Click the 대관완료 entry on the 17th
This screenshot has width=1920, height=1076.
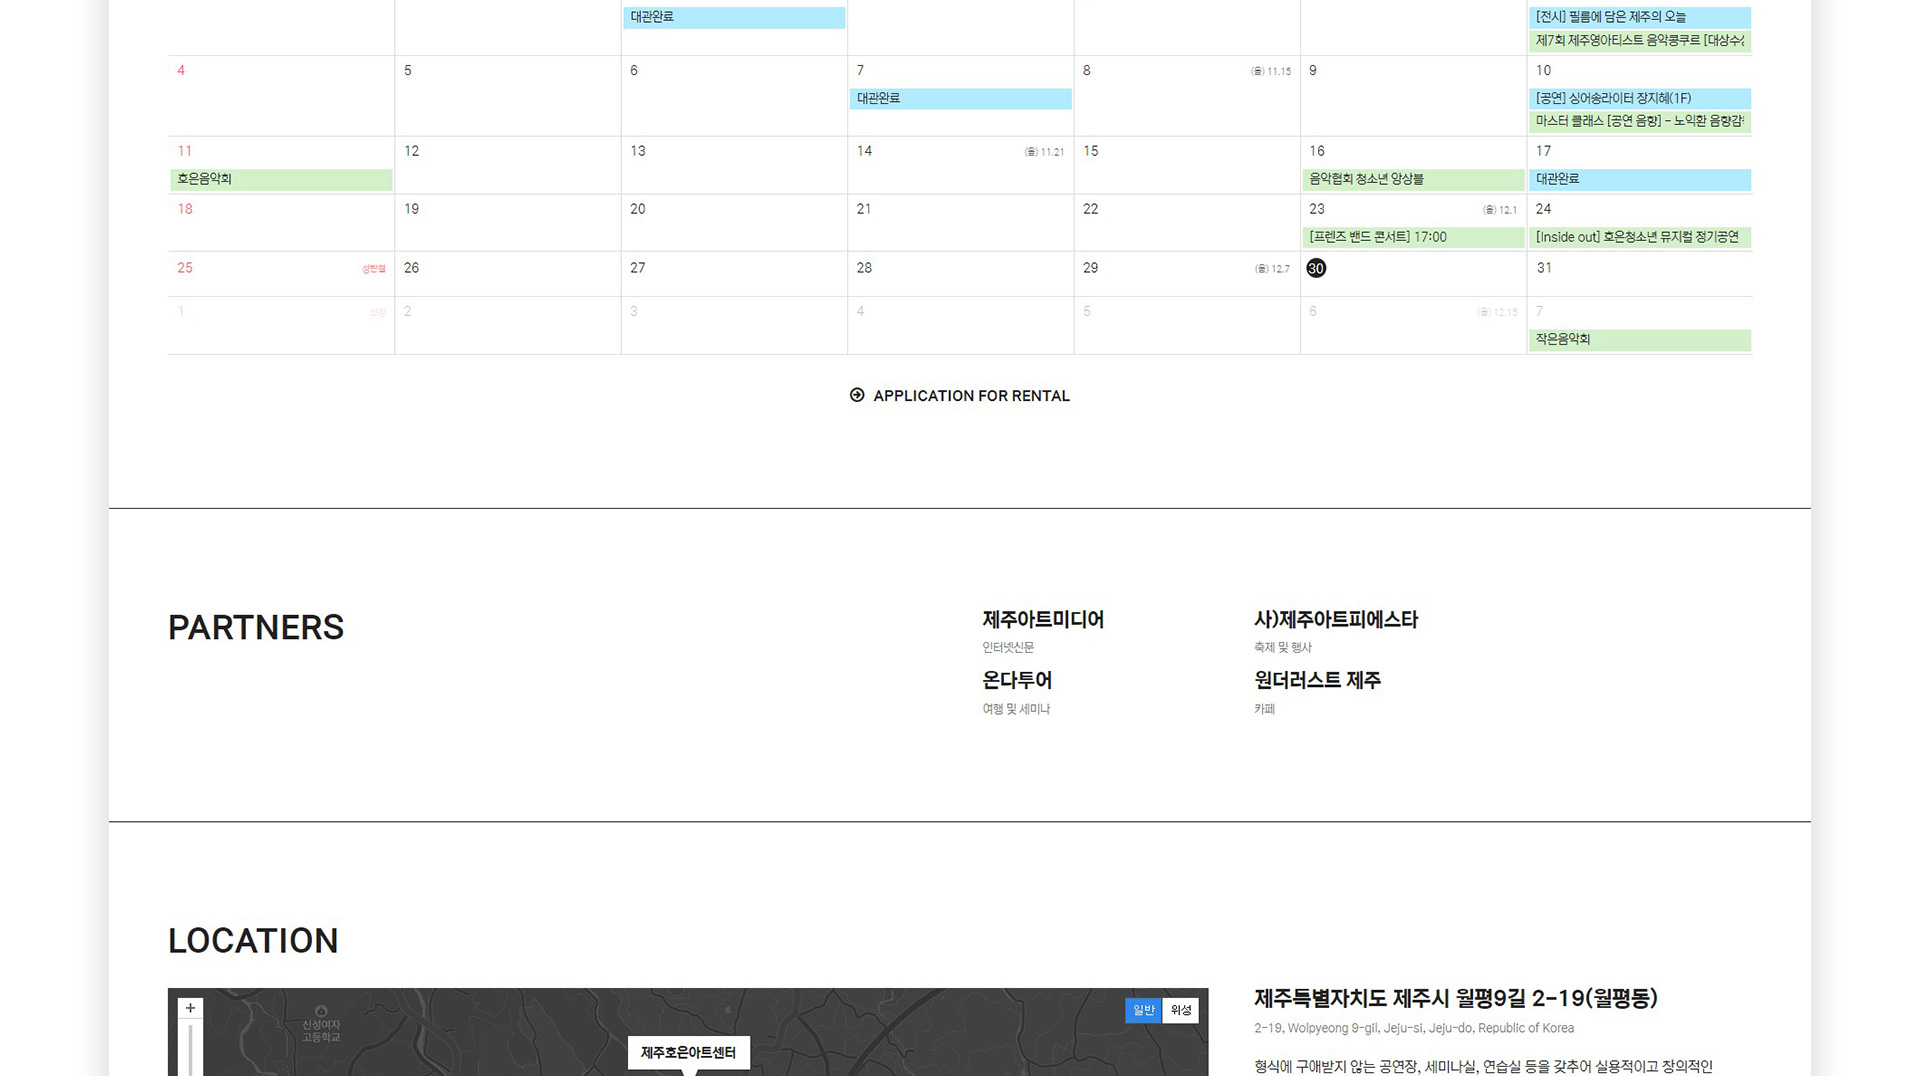1639,179
